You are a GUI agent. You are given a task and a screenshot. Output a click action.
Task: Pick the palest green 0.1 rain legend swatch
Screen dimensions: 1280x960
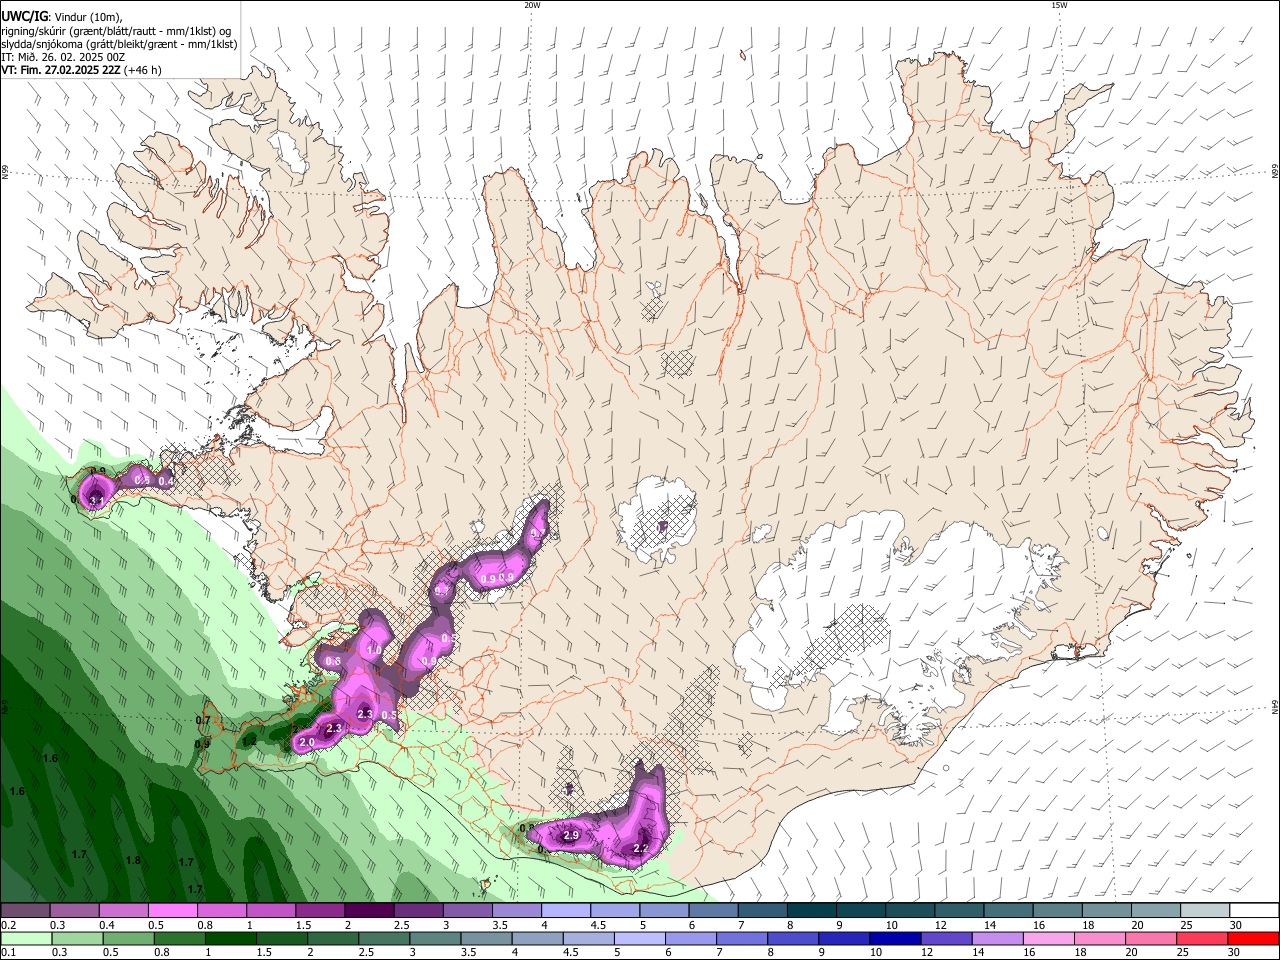pyautogui.click(x=25, y=938)
